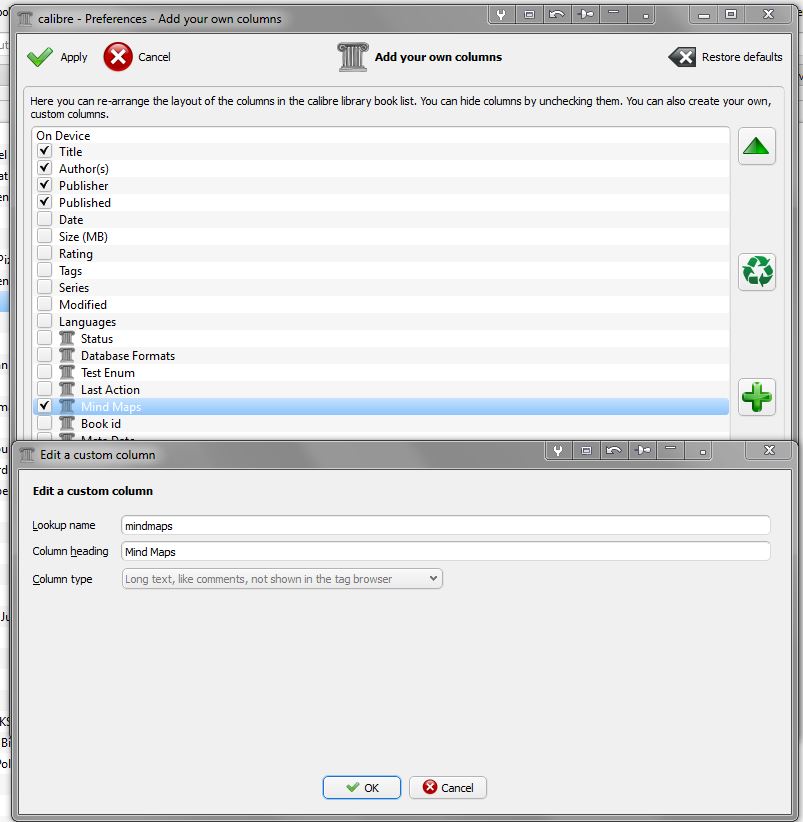The height and width of the screenshot is (822, 803).
Task: Uncheck the Mind Maps column checkbox
Action: (x=45, y=406)
